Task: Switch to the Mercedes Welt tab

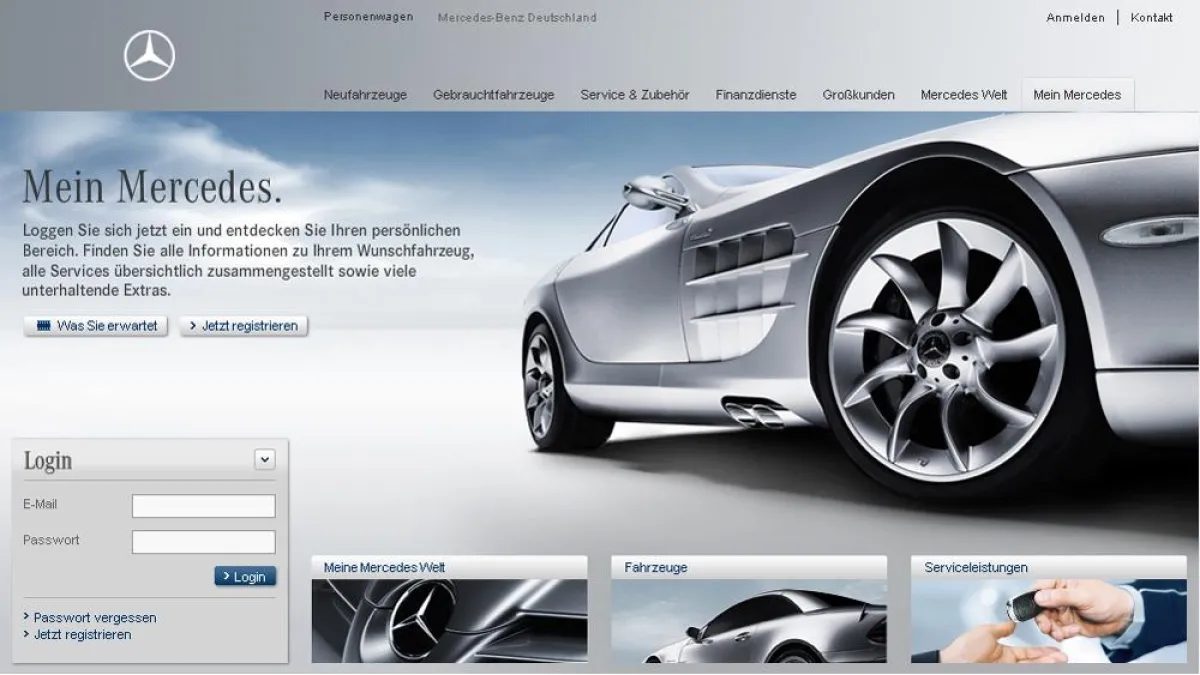Action: [x=963, y=94]
